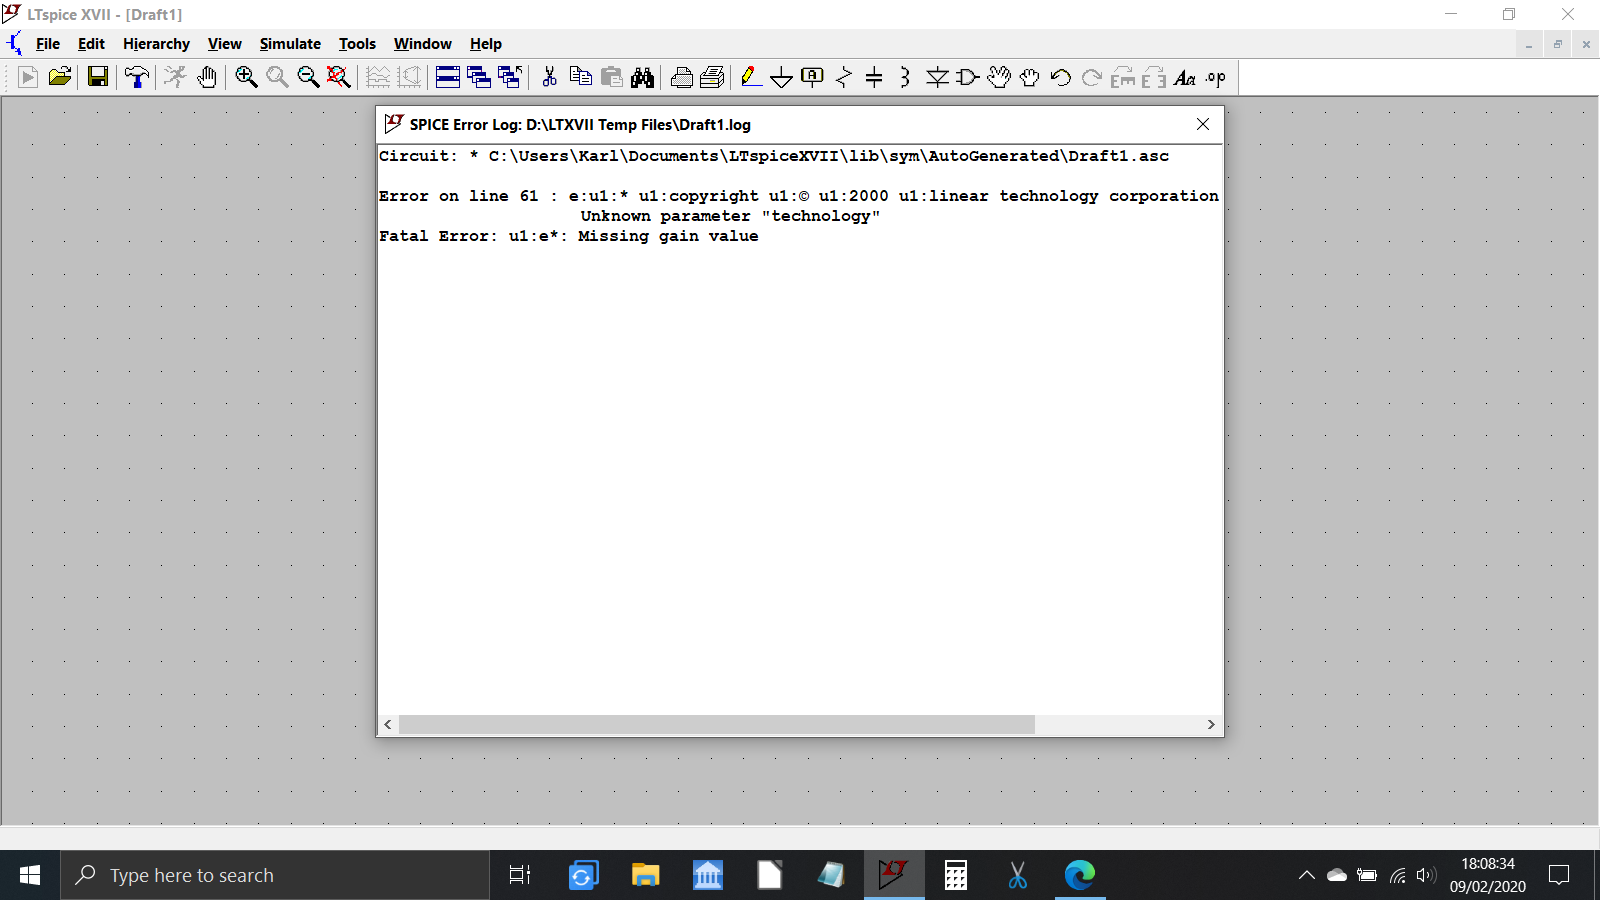Image resolution: width=1600 pixels, height=900 pixels.
Task: Click the 'Circuit:' file path line
Action: pos(774,156)
